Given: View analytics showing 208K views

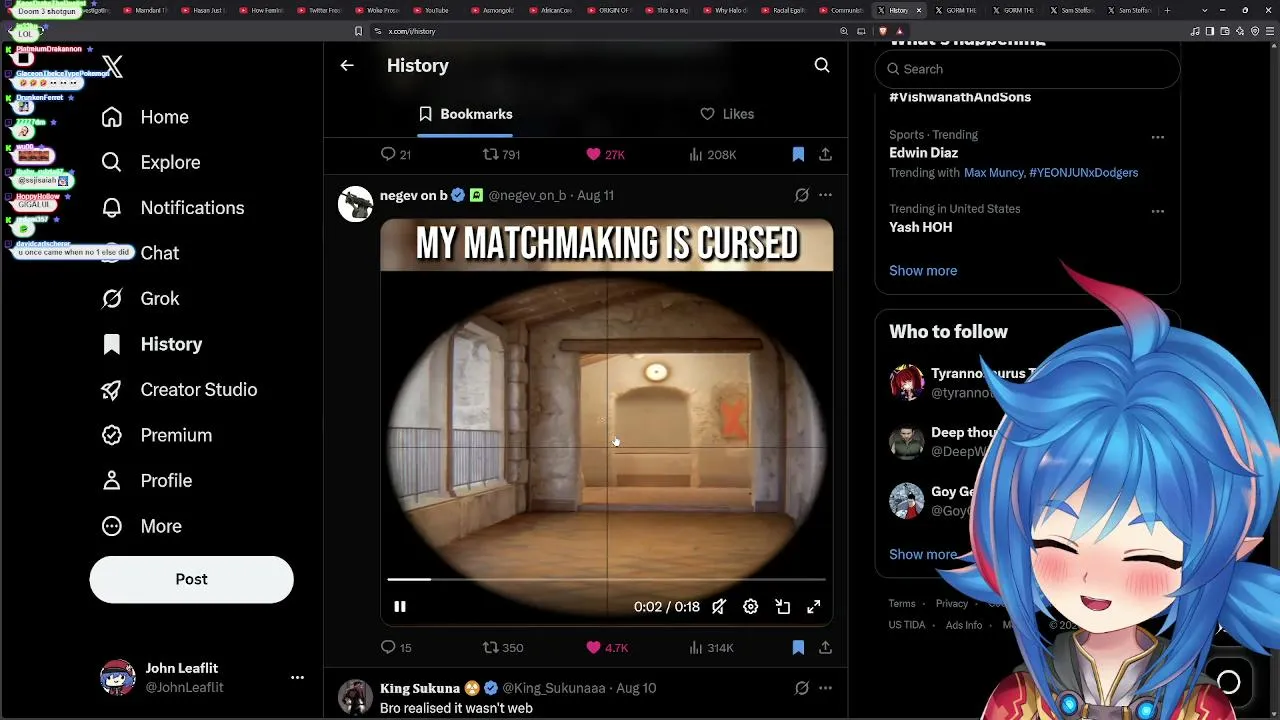Looking at the screenshot, I should tap(713, 155).
